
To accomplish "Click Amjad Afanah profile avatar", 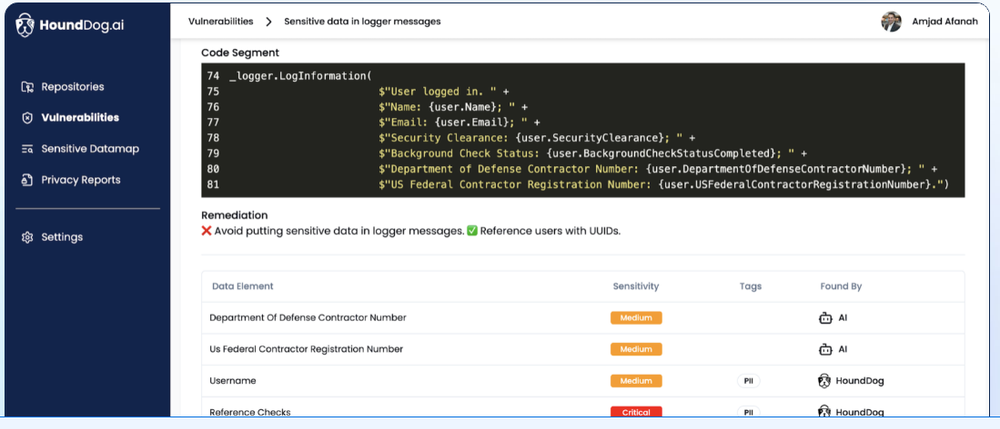I will click(x=891, y=21).
